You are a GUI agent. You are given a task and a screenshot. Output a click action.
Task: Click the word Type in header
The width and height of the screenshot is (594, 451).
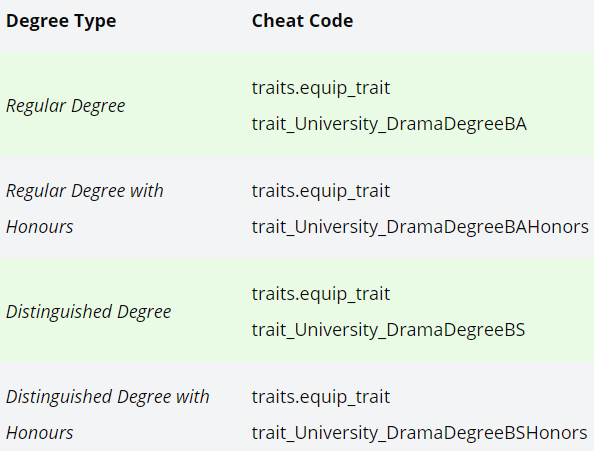click(95, 21)
